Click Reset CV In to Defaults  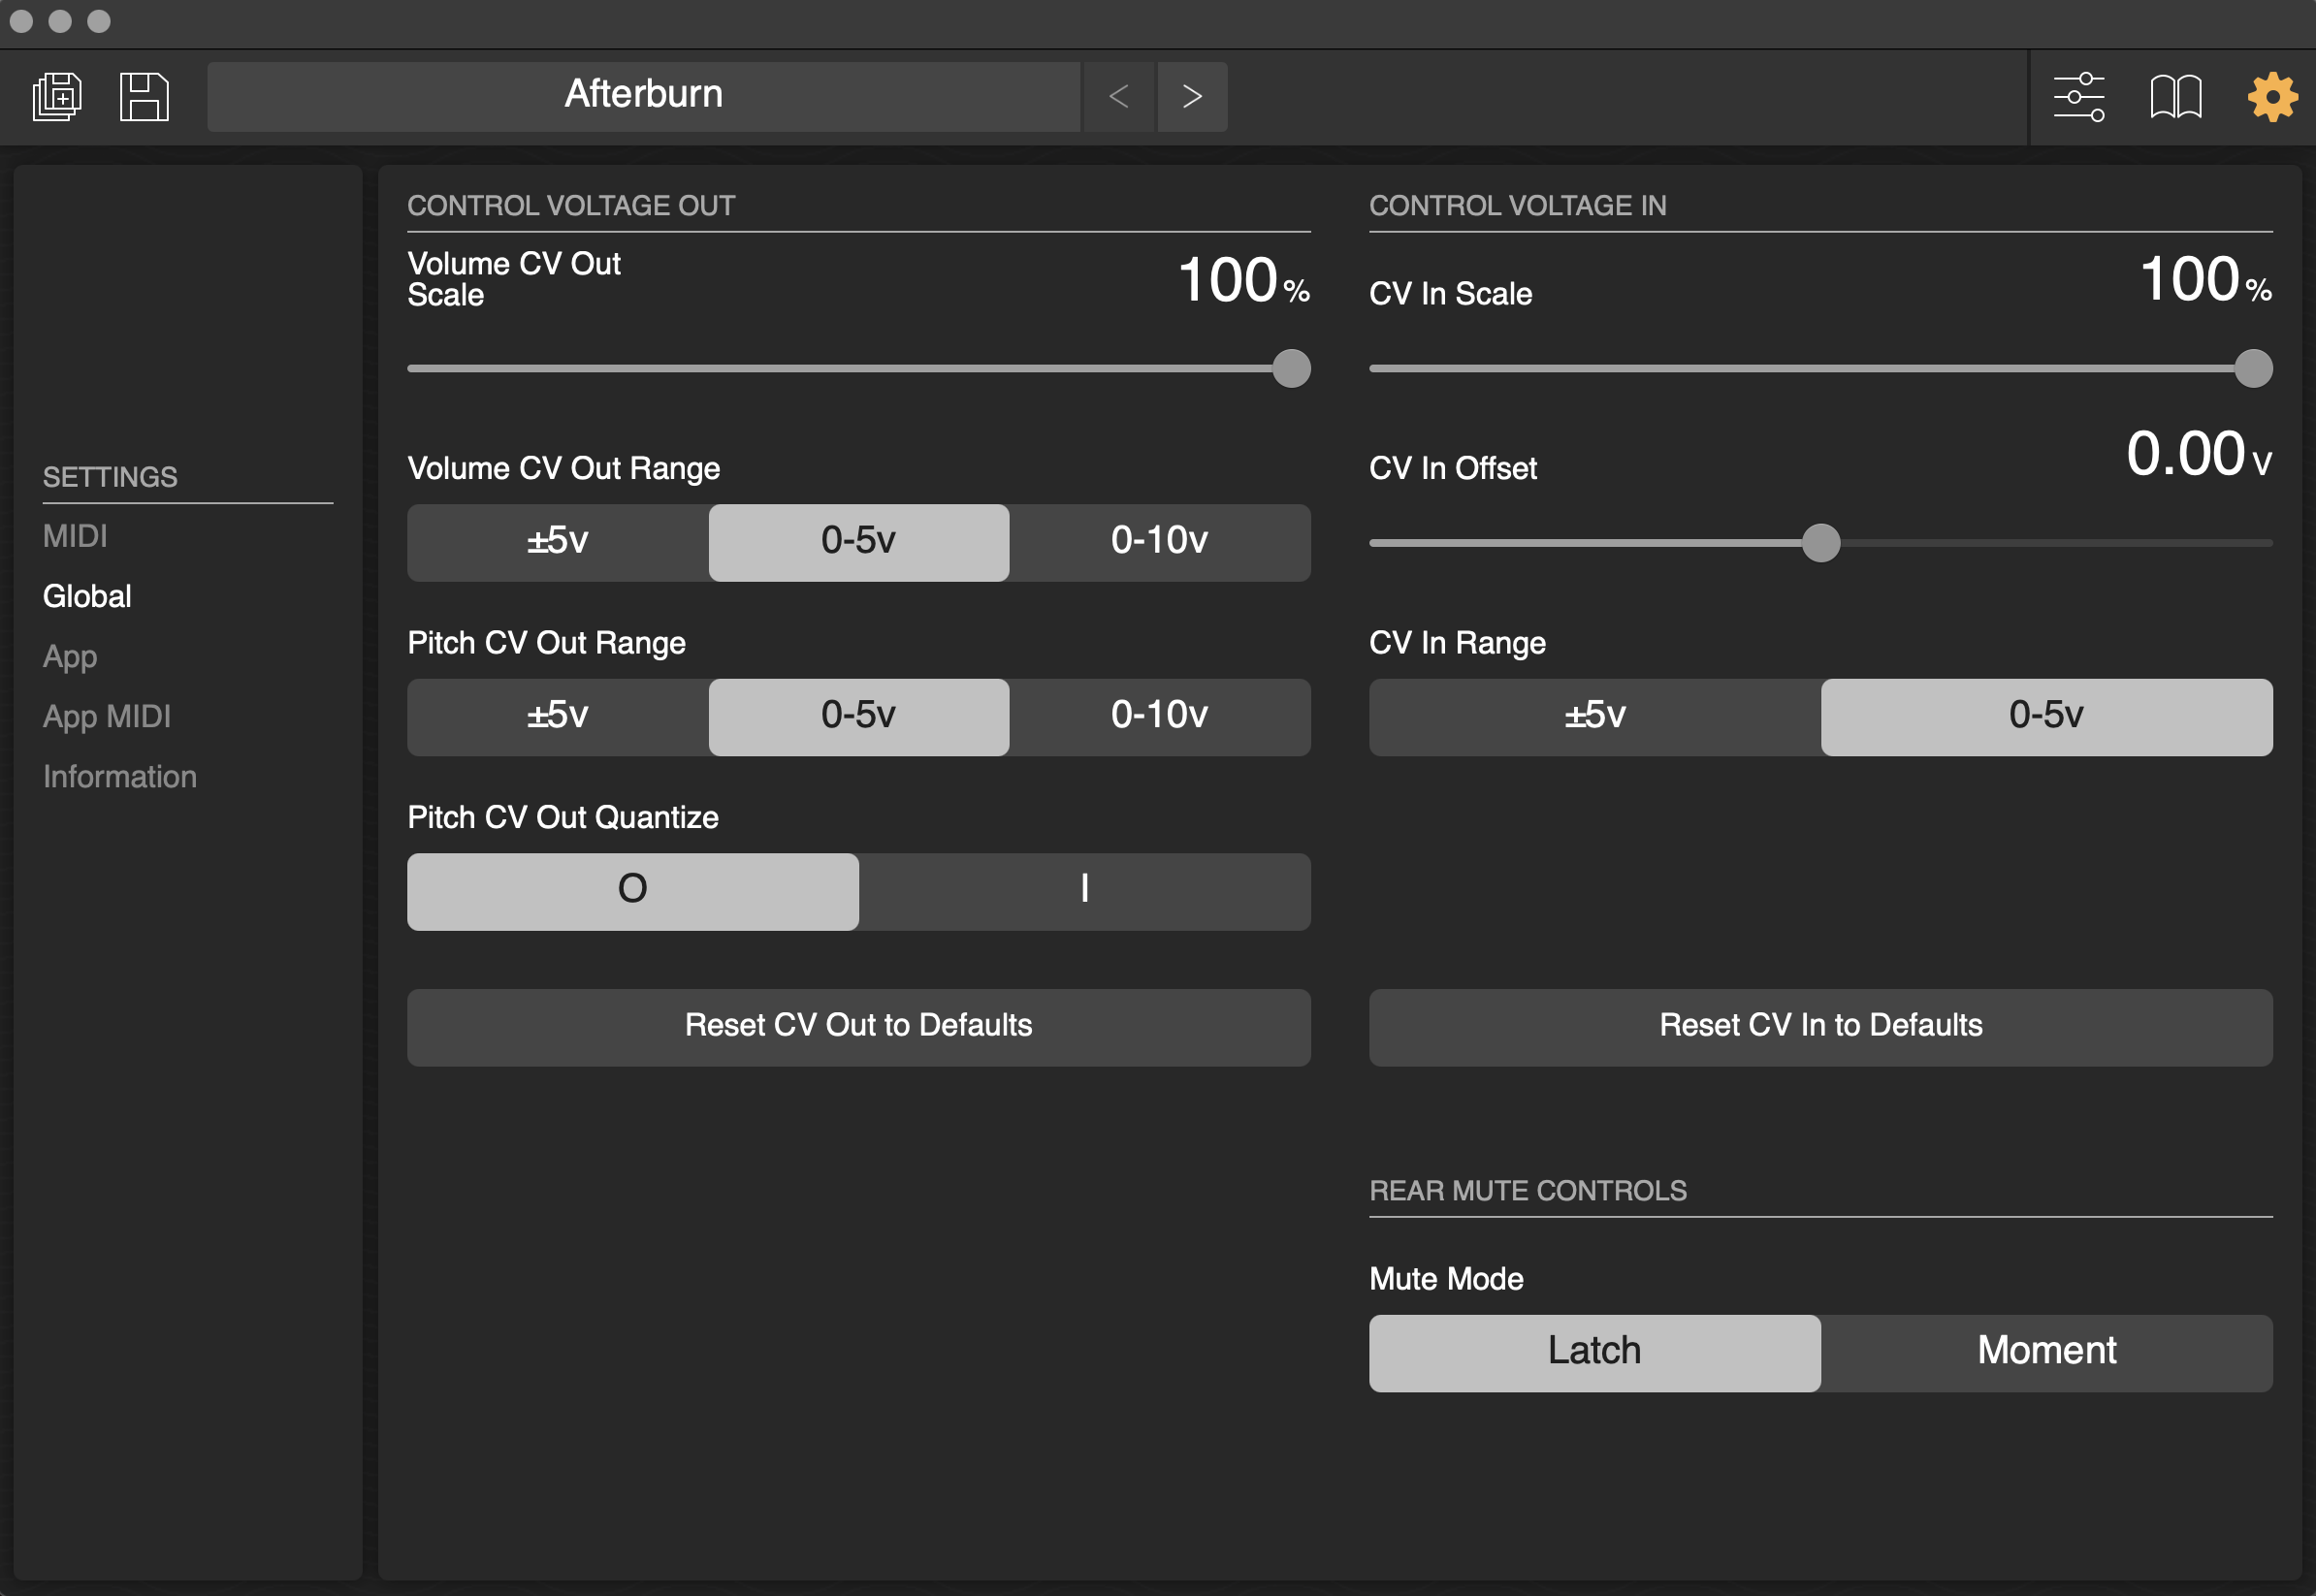[1820, 1027]
